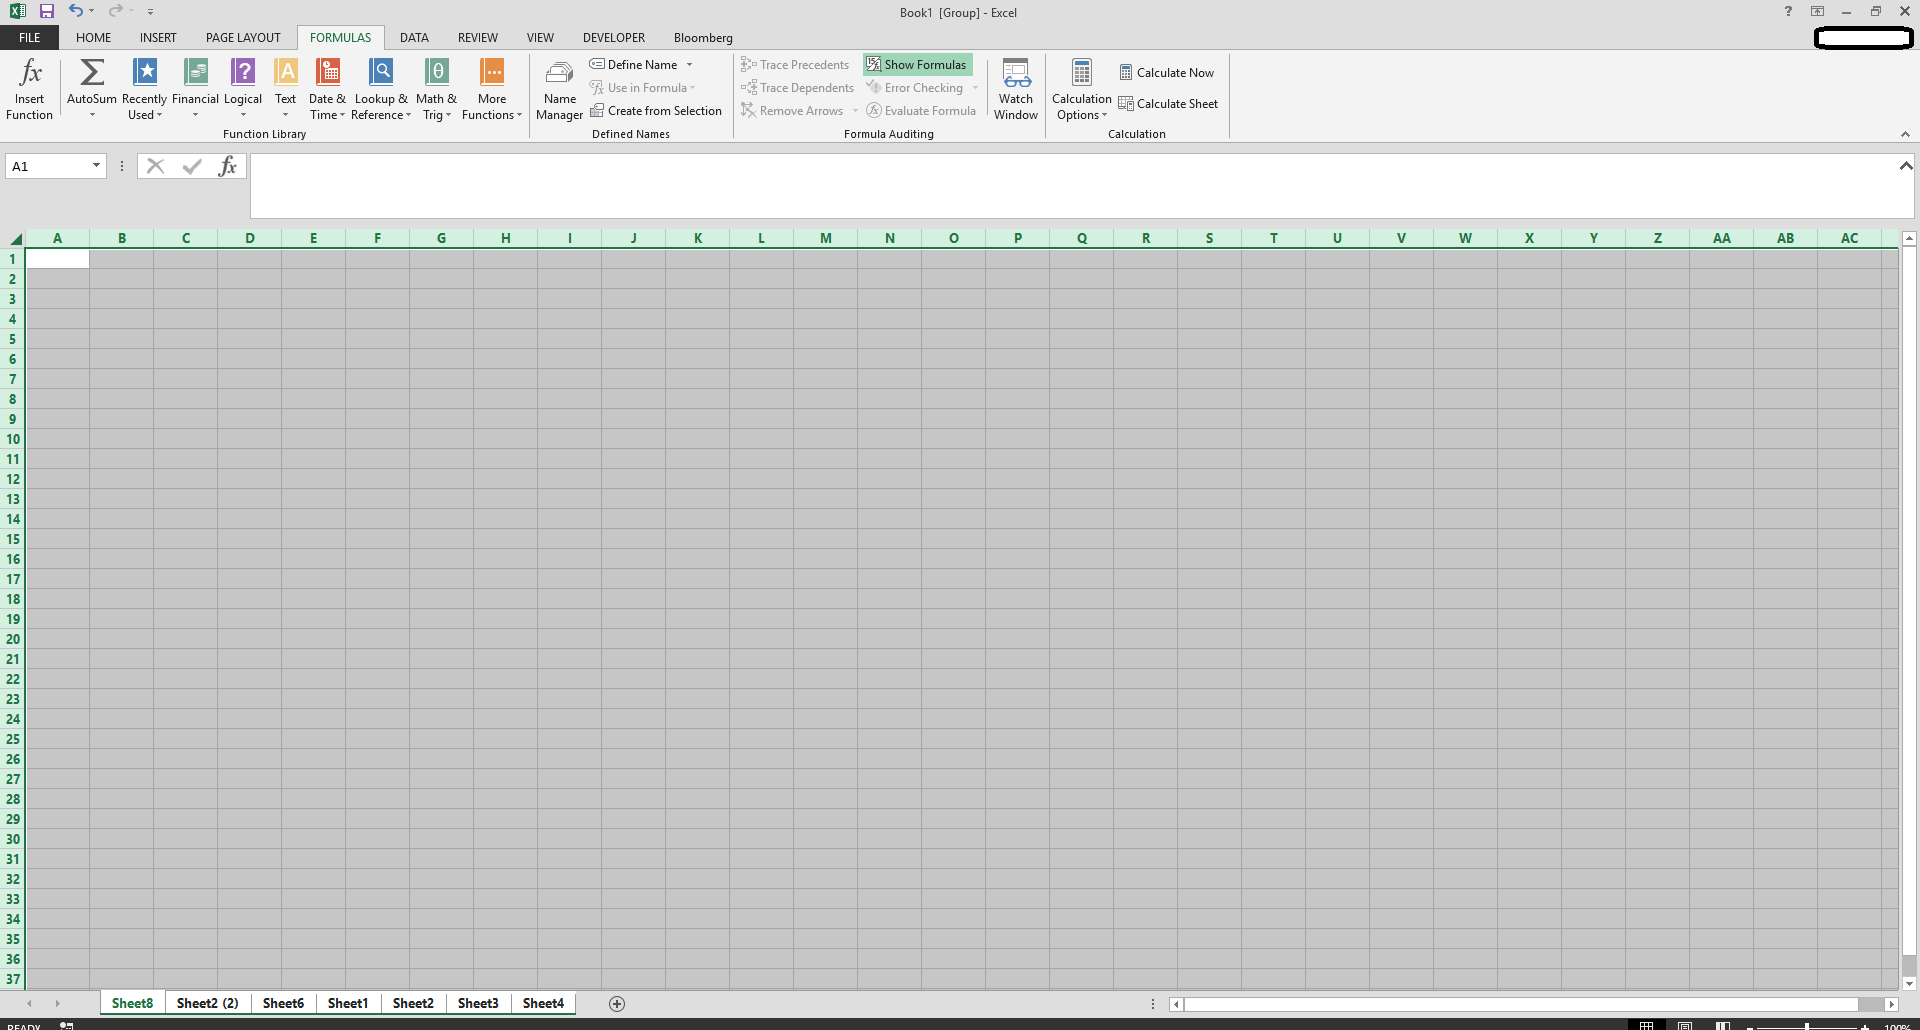Expand the Define Name dropdown arrow
The image size is (1920, 1030).
click(689, 65)
